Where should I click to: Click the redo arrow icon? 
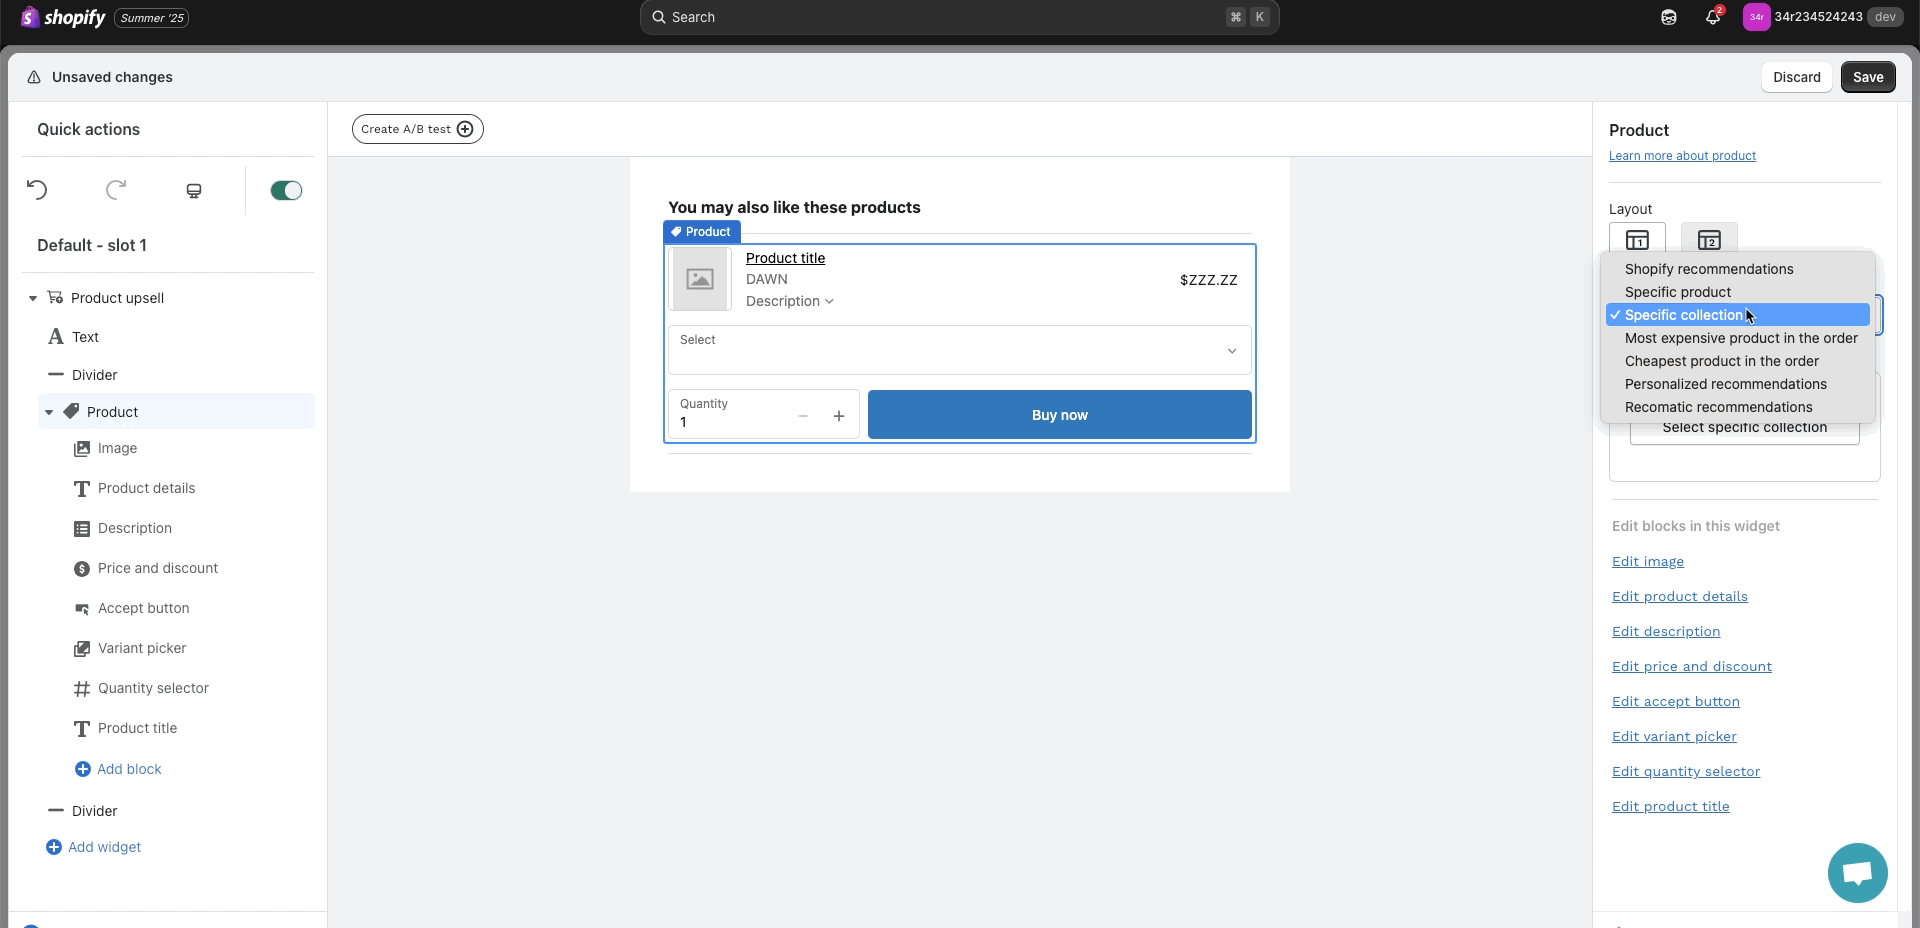(116, 190)
